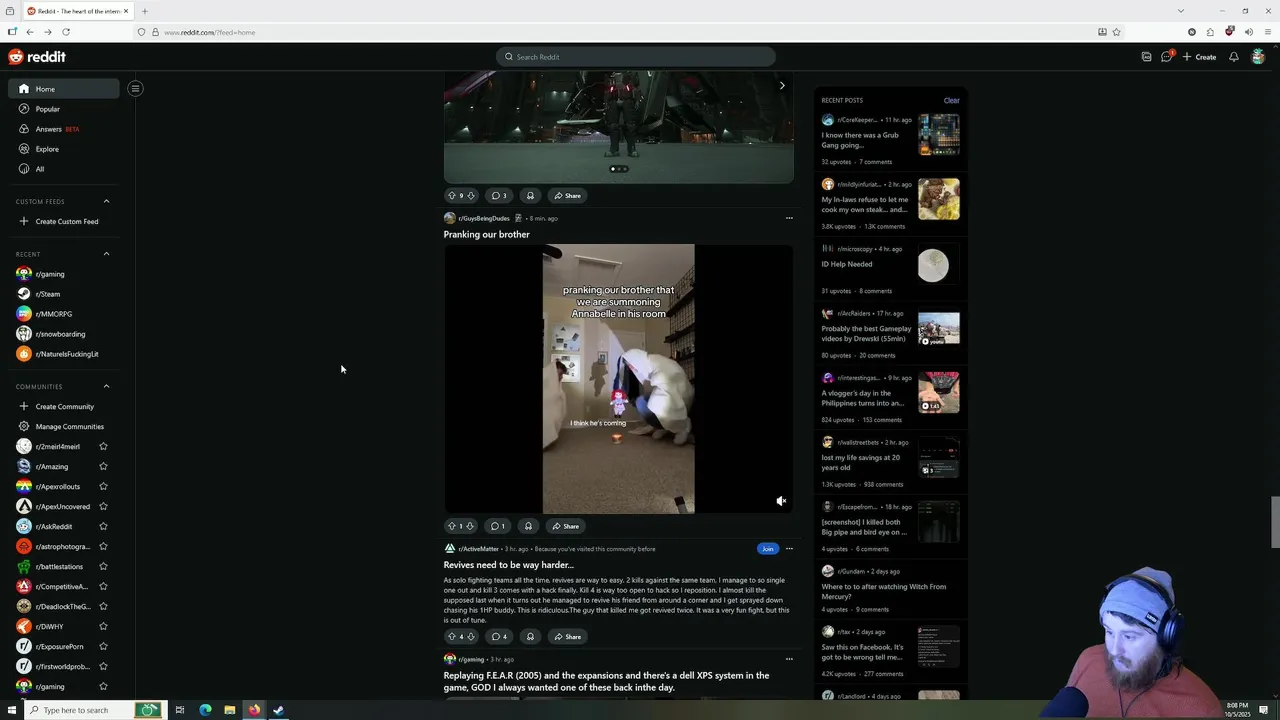Click the page vertical scrollbar thumb

pyautogui.click(x=1275, y=522)
